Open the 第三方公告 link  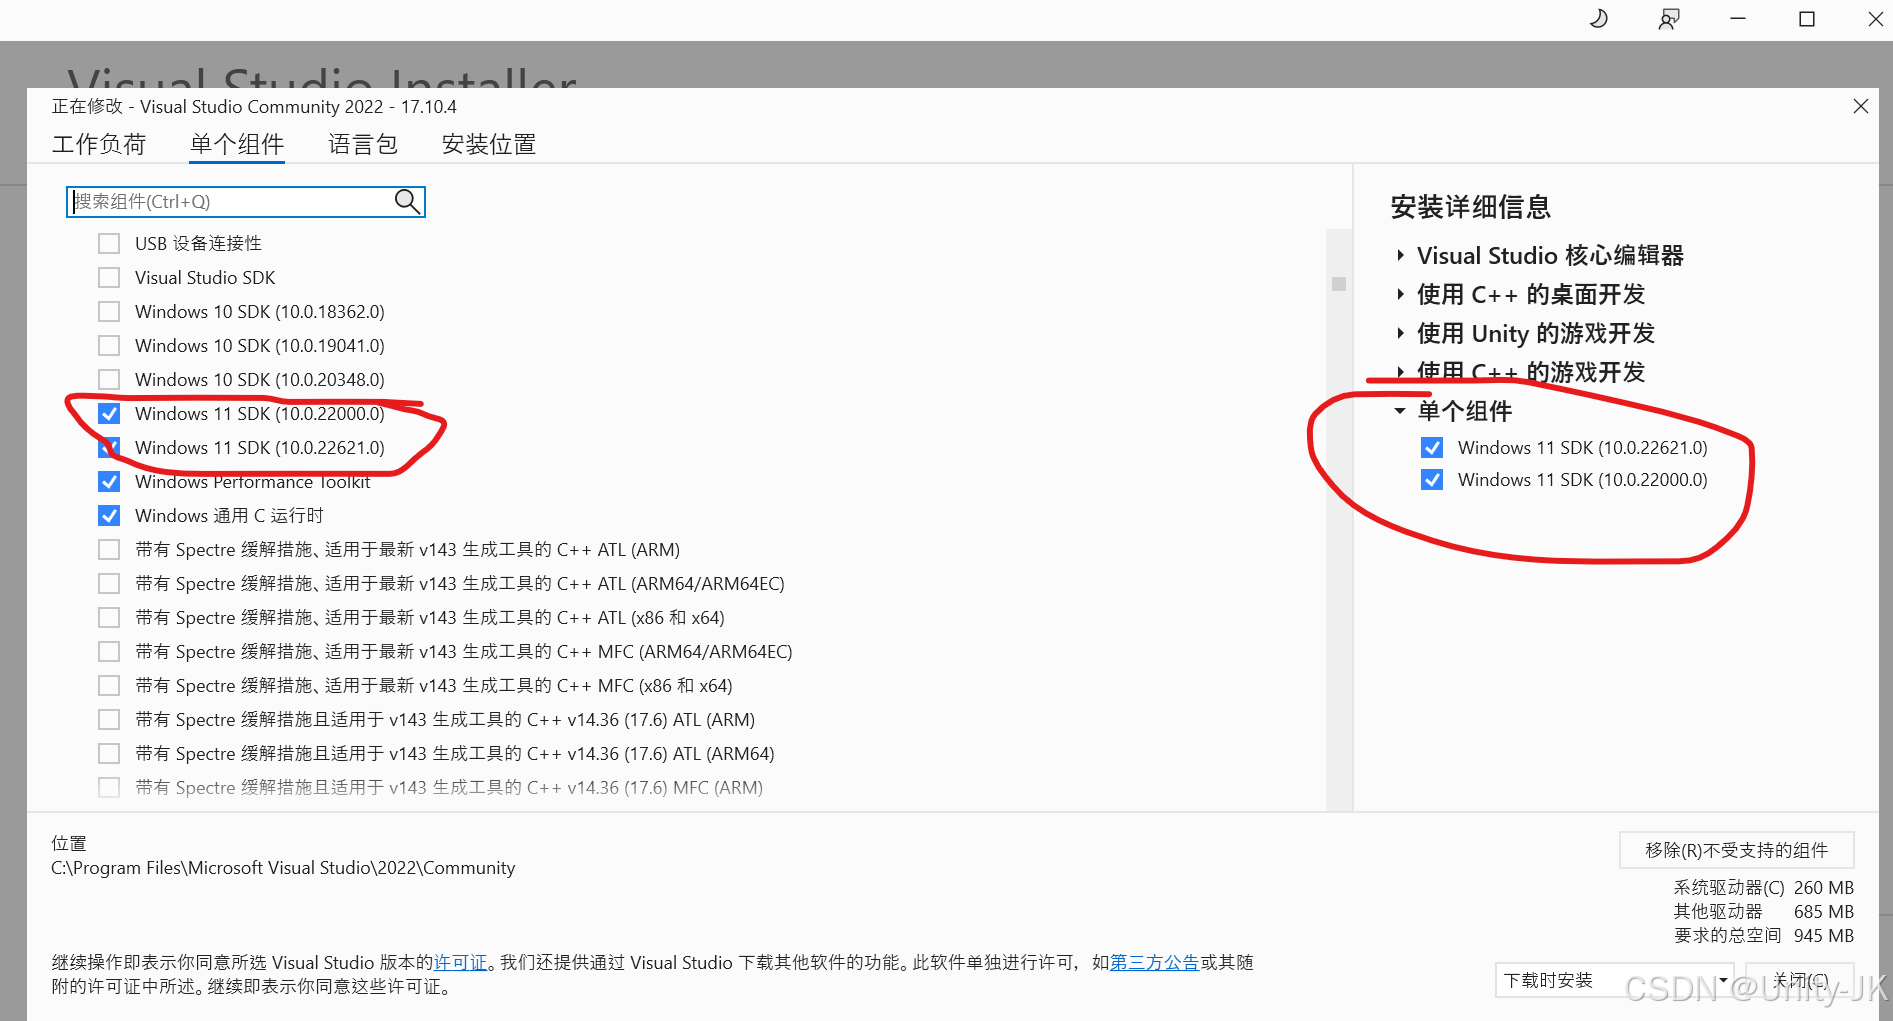[x=1155, y=962]
